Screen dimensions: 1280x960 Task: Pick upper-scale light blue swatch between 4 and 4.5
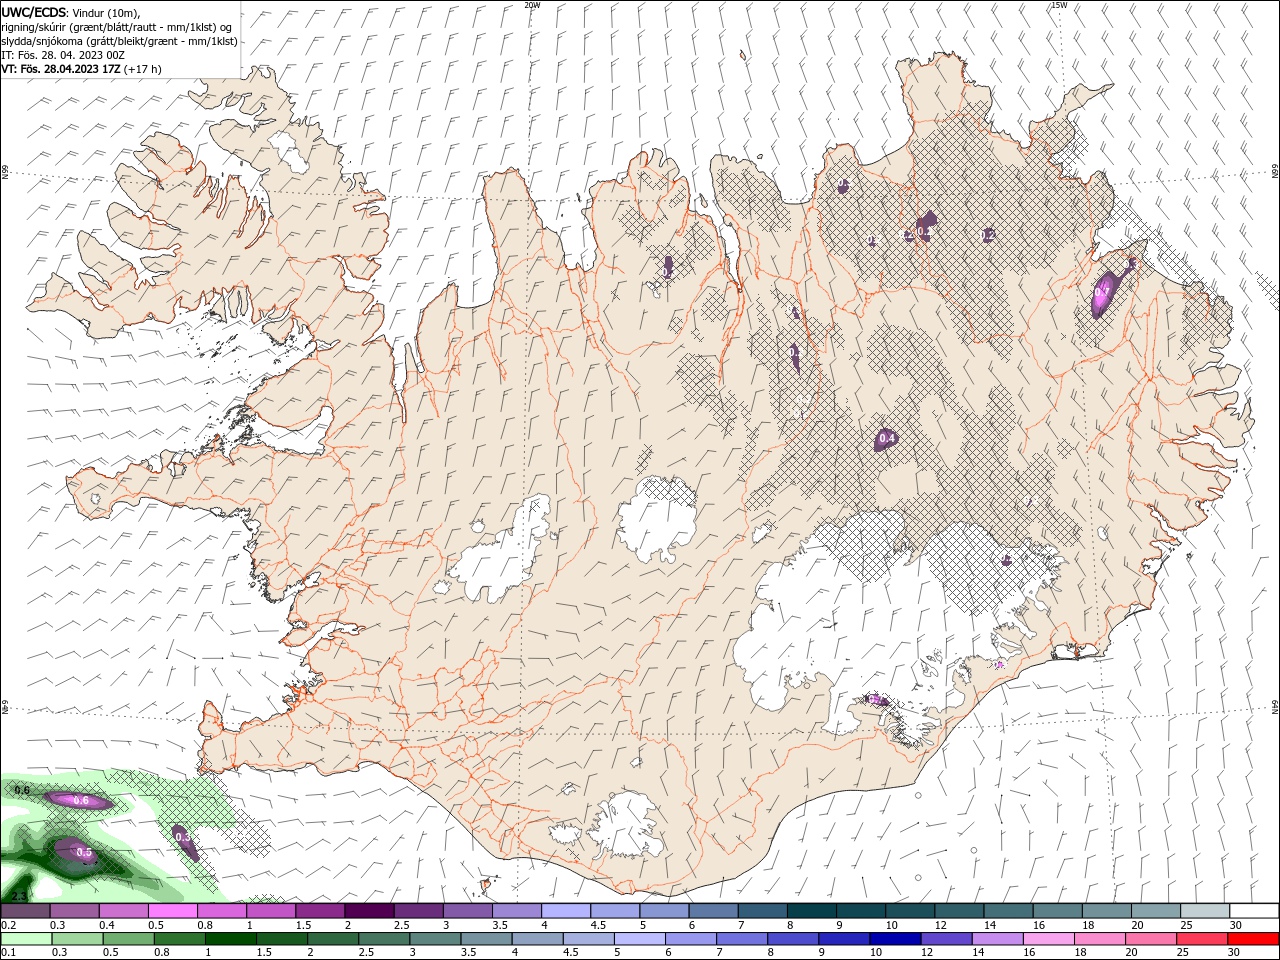[566, 911]
